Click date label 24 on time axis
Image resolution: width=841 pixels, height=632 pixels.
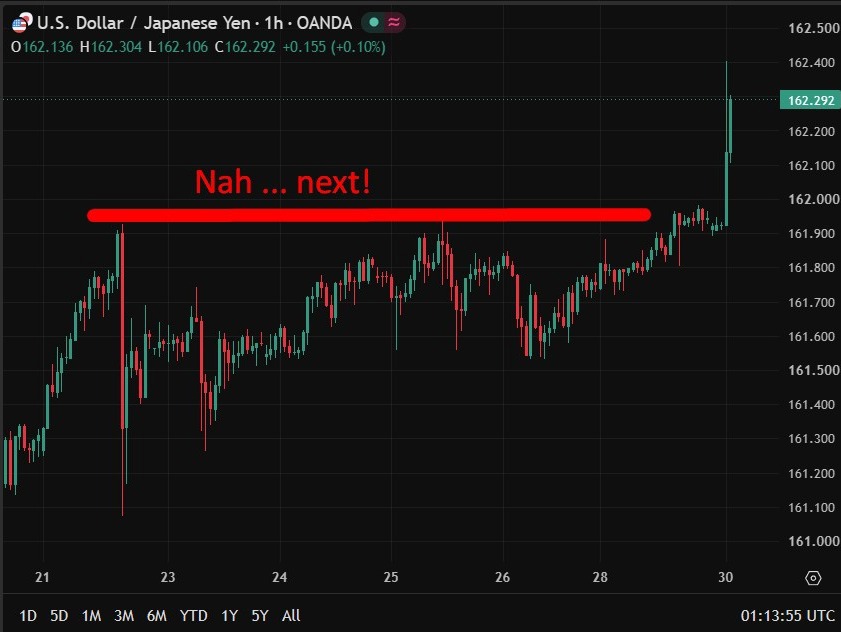[x=279, y=577]
